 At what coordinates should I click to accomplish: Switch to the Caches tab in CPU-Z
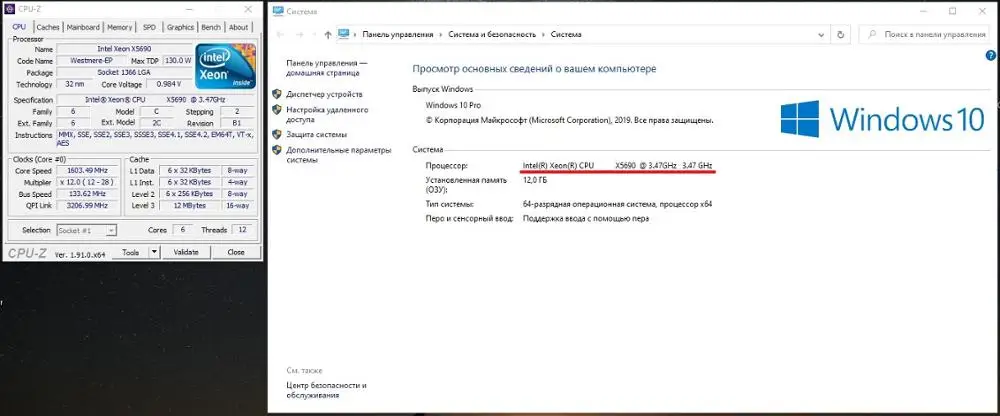pyautogui.click(x=48, y=27)
